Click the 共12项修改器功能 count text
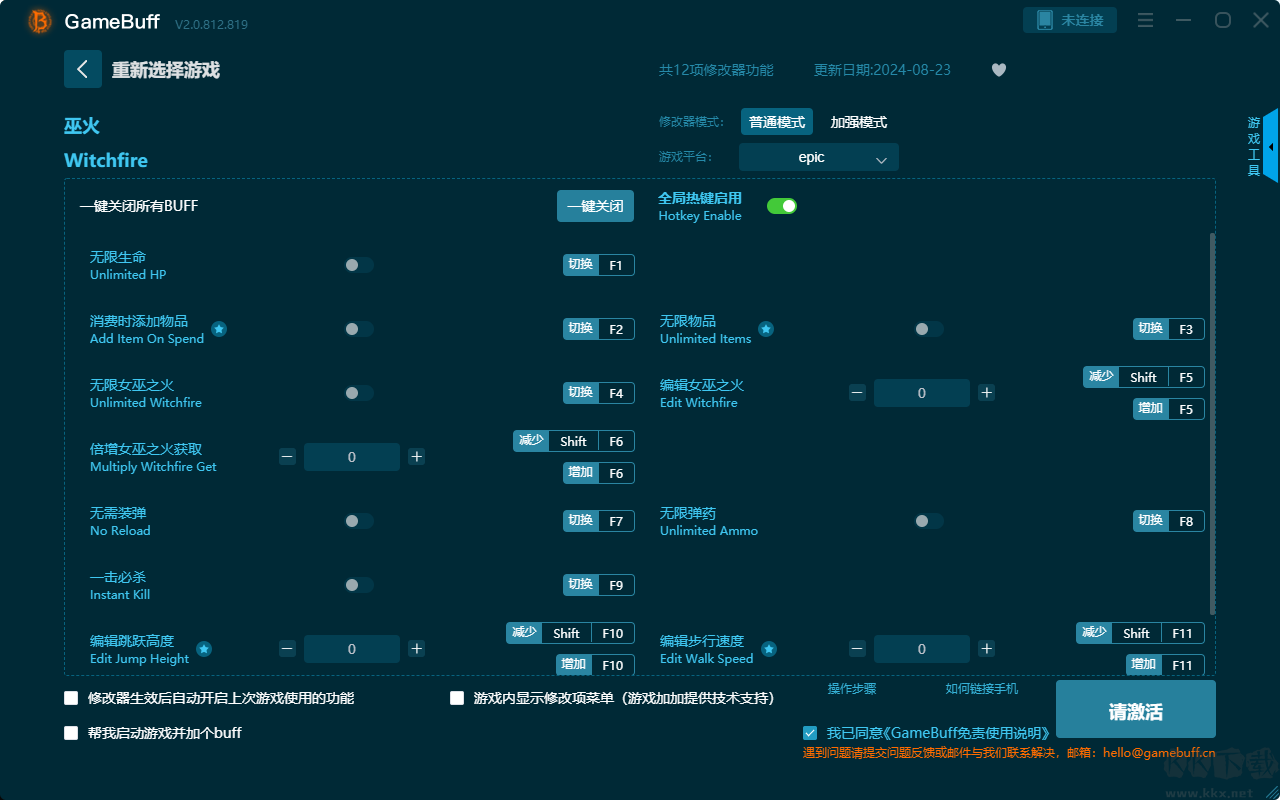The height and width of the screenshot is (800, 1280). [716, 70]
